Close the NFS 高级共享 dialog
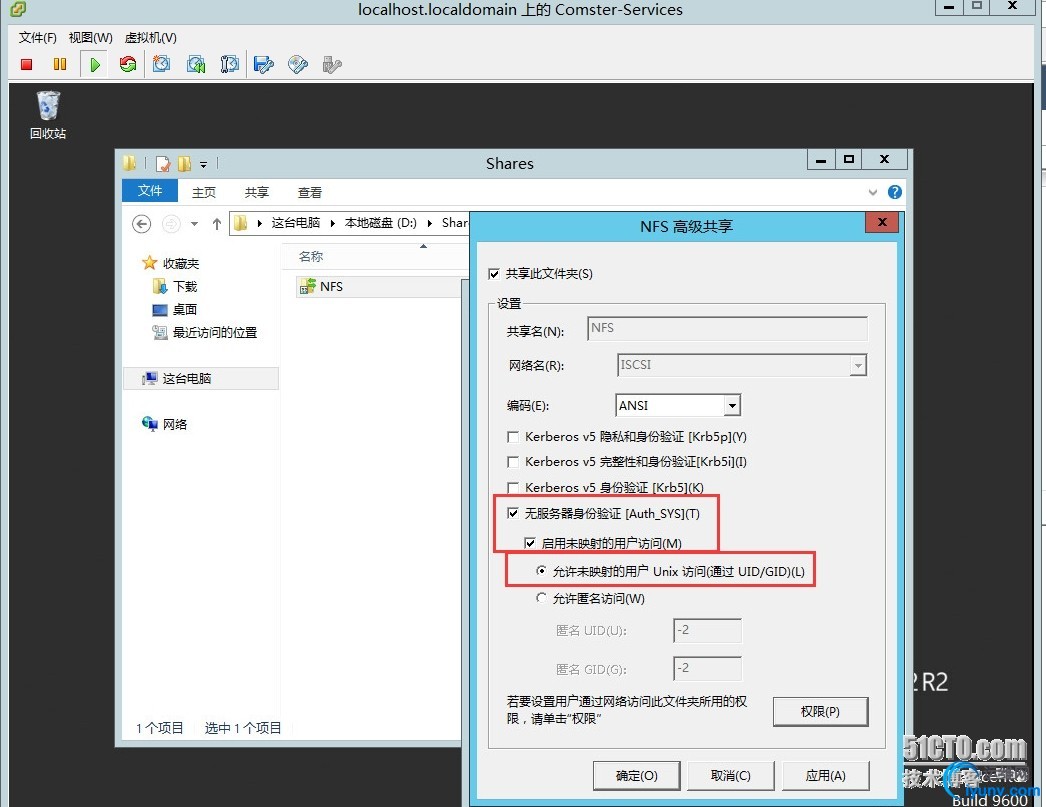 coord(882,222)
